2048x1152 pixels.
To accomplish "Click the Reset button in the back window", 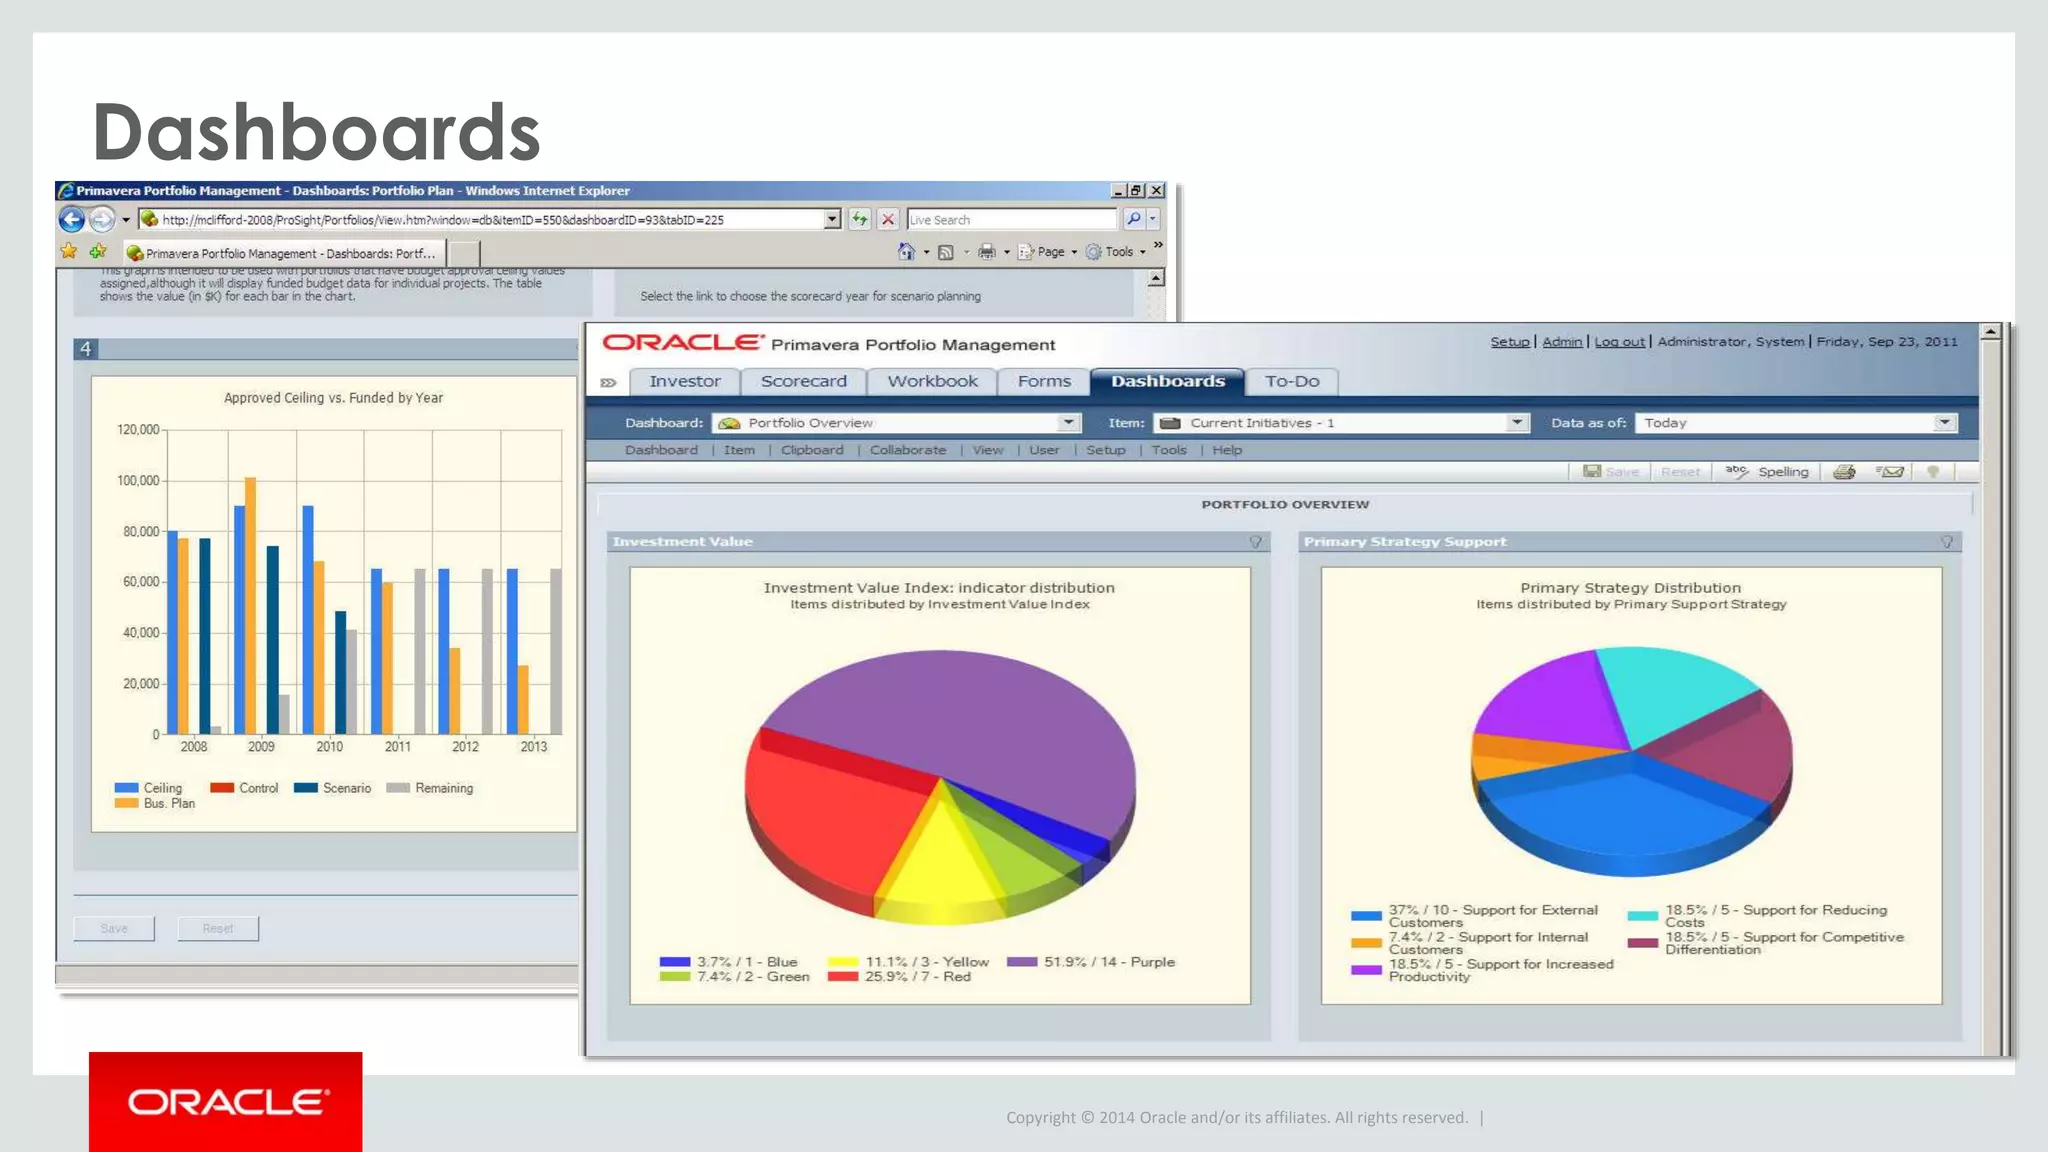I will pos(218,928).
